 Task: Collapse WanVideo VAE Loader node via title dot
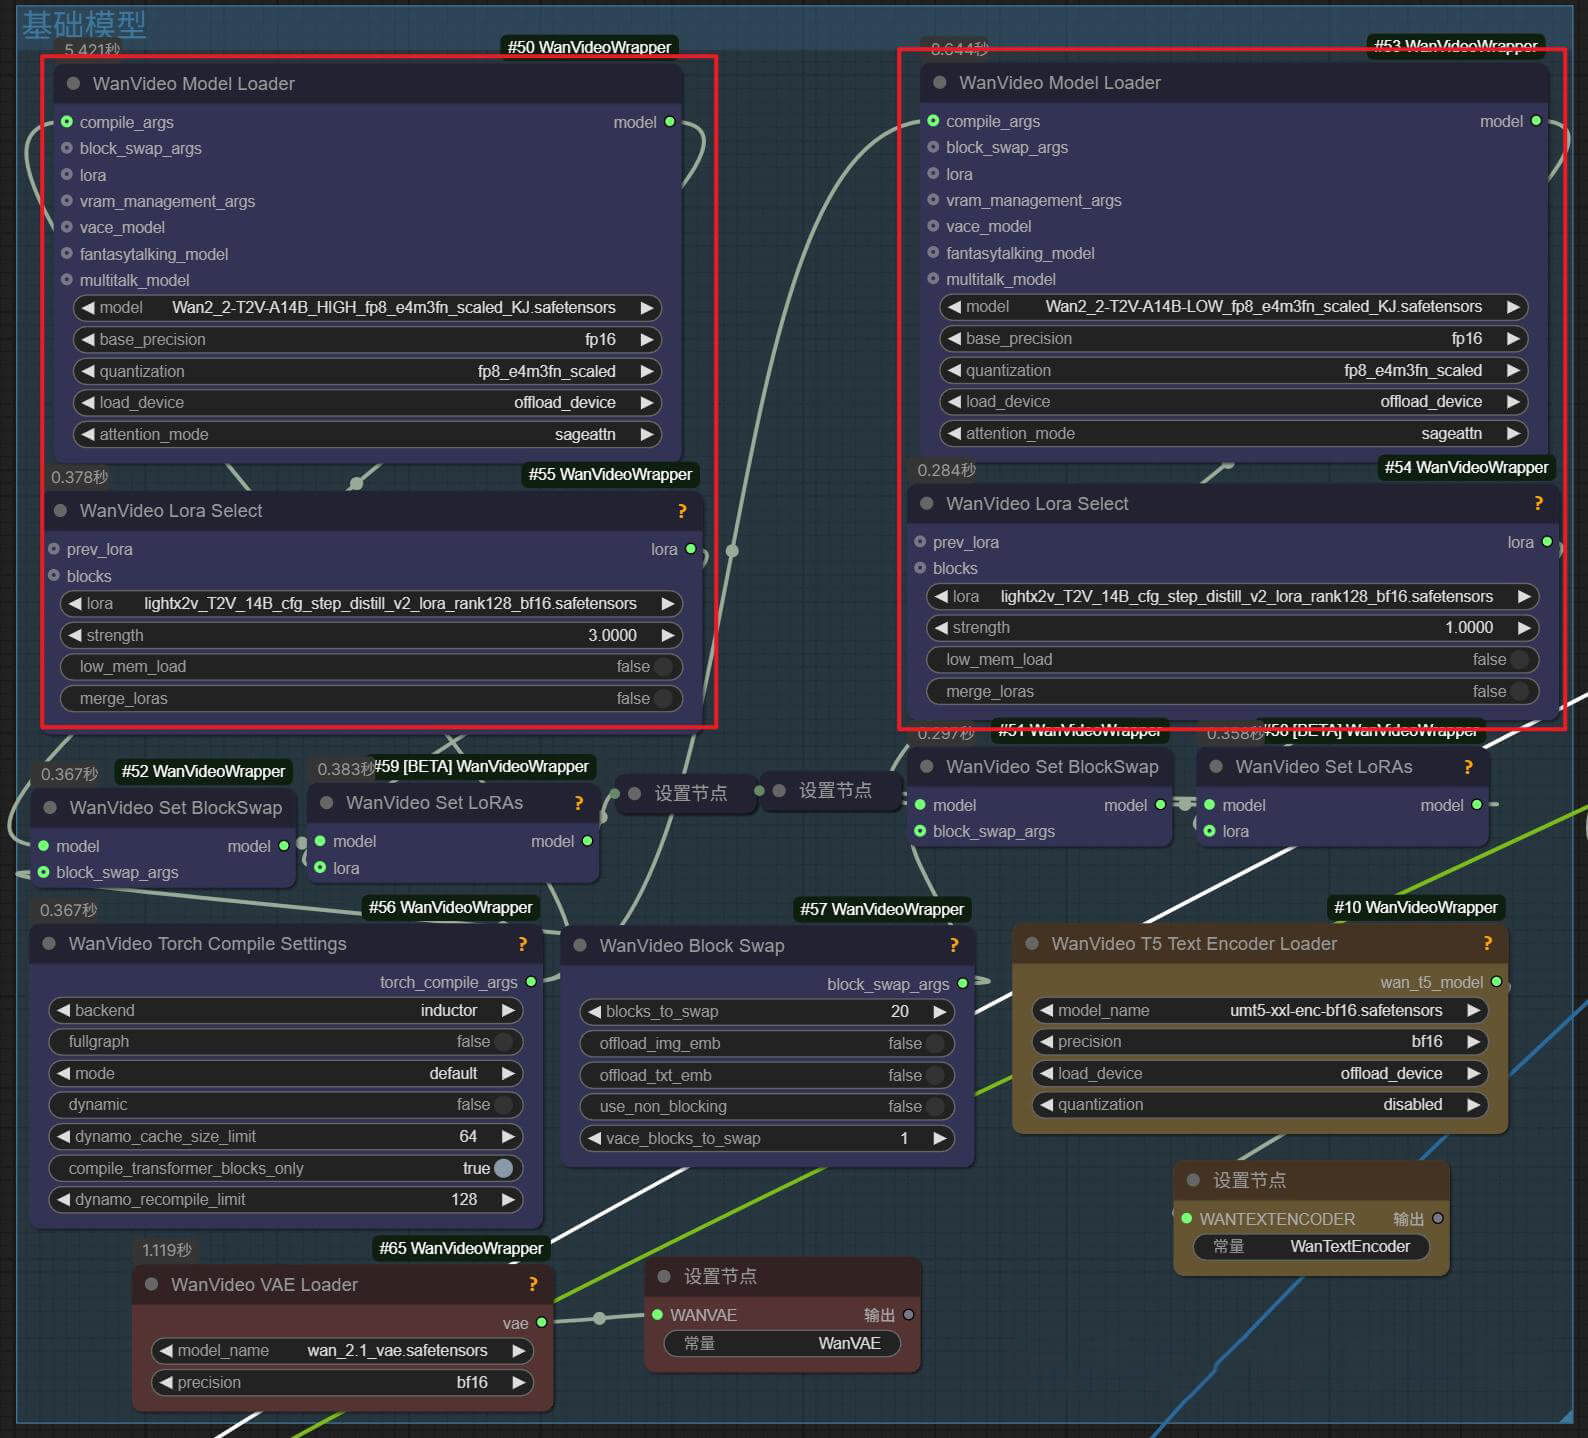click(x=151, y=1284)
